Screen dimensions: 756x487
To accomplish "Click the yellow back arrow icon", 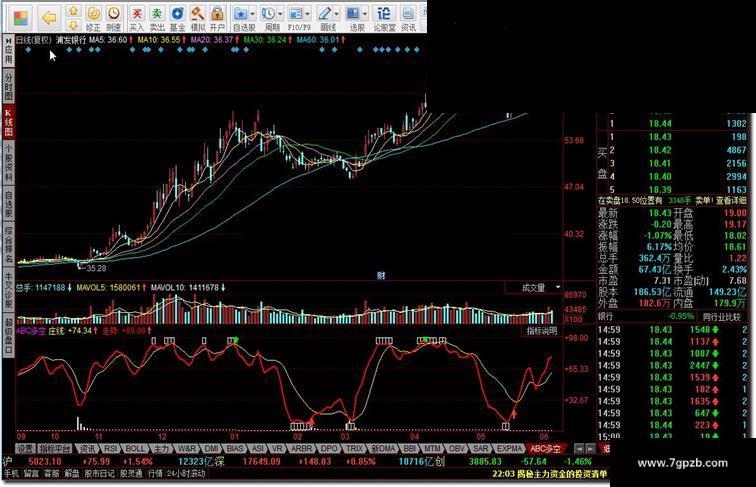I will point(49,18).
